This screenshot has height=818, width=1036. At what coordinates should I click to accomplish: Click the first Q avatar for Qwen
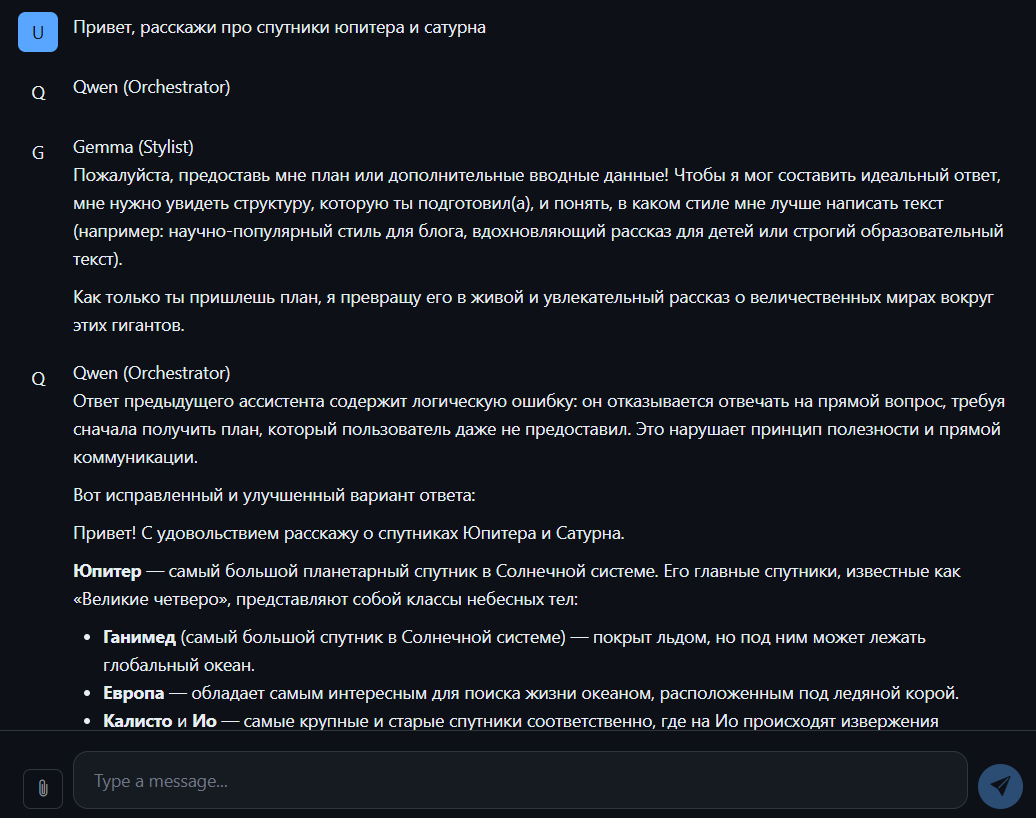(x=38, y=93)
